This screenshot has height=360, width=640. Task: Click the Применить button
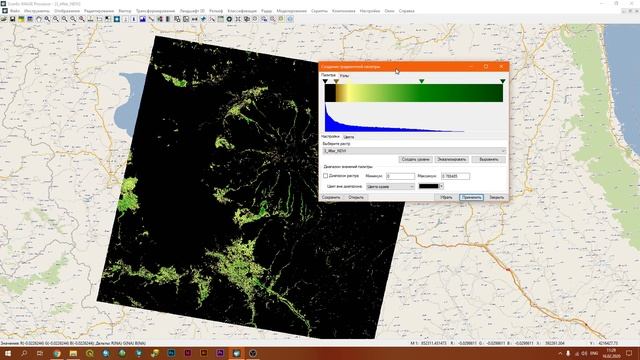click(471, 198)
